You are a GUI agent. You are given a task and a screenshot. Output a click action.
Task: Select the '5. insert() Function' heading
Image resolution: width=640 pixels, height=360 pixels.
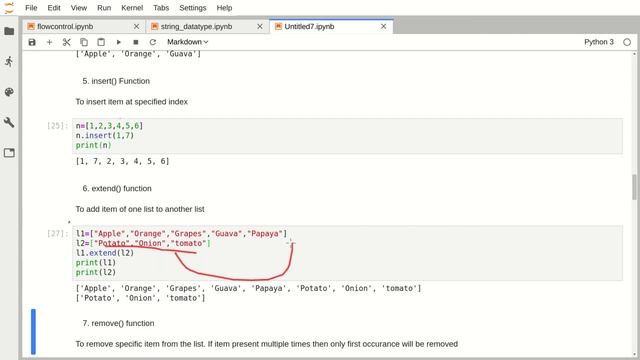pos(116,81)
